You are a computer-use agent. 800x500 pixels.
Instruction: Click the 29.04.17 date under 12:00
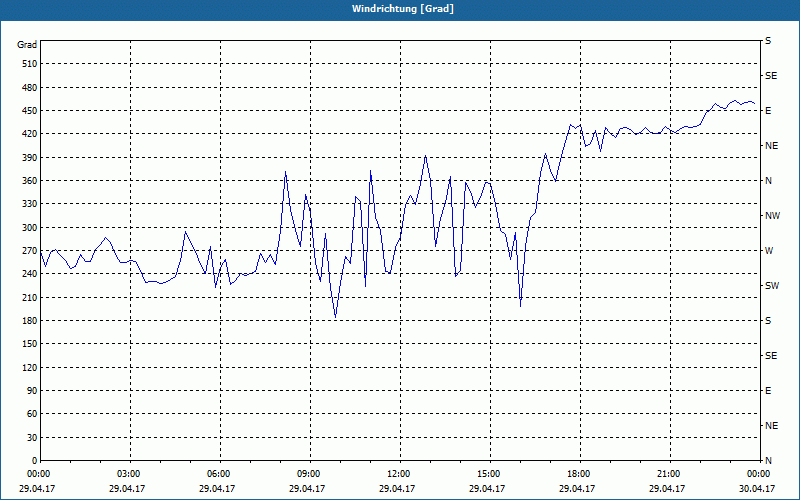[397, 488]
